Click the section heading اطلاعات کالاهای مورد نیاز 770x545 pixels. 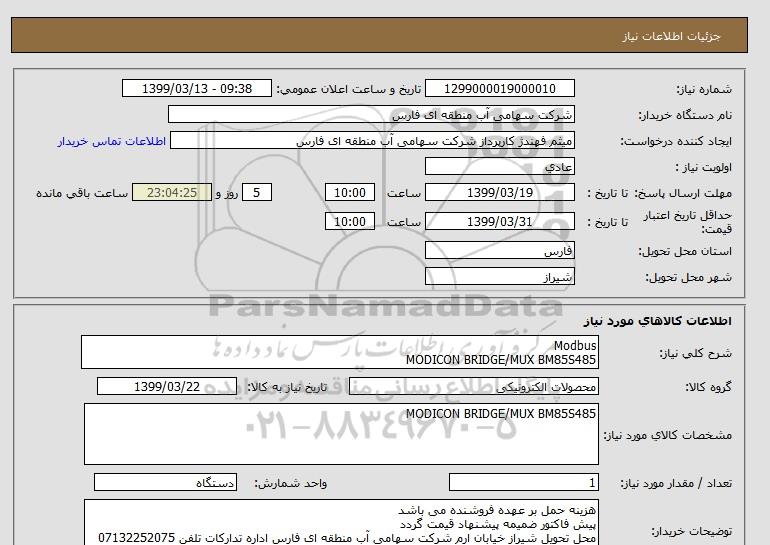pos(658,321)
